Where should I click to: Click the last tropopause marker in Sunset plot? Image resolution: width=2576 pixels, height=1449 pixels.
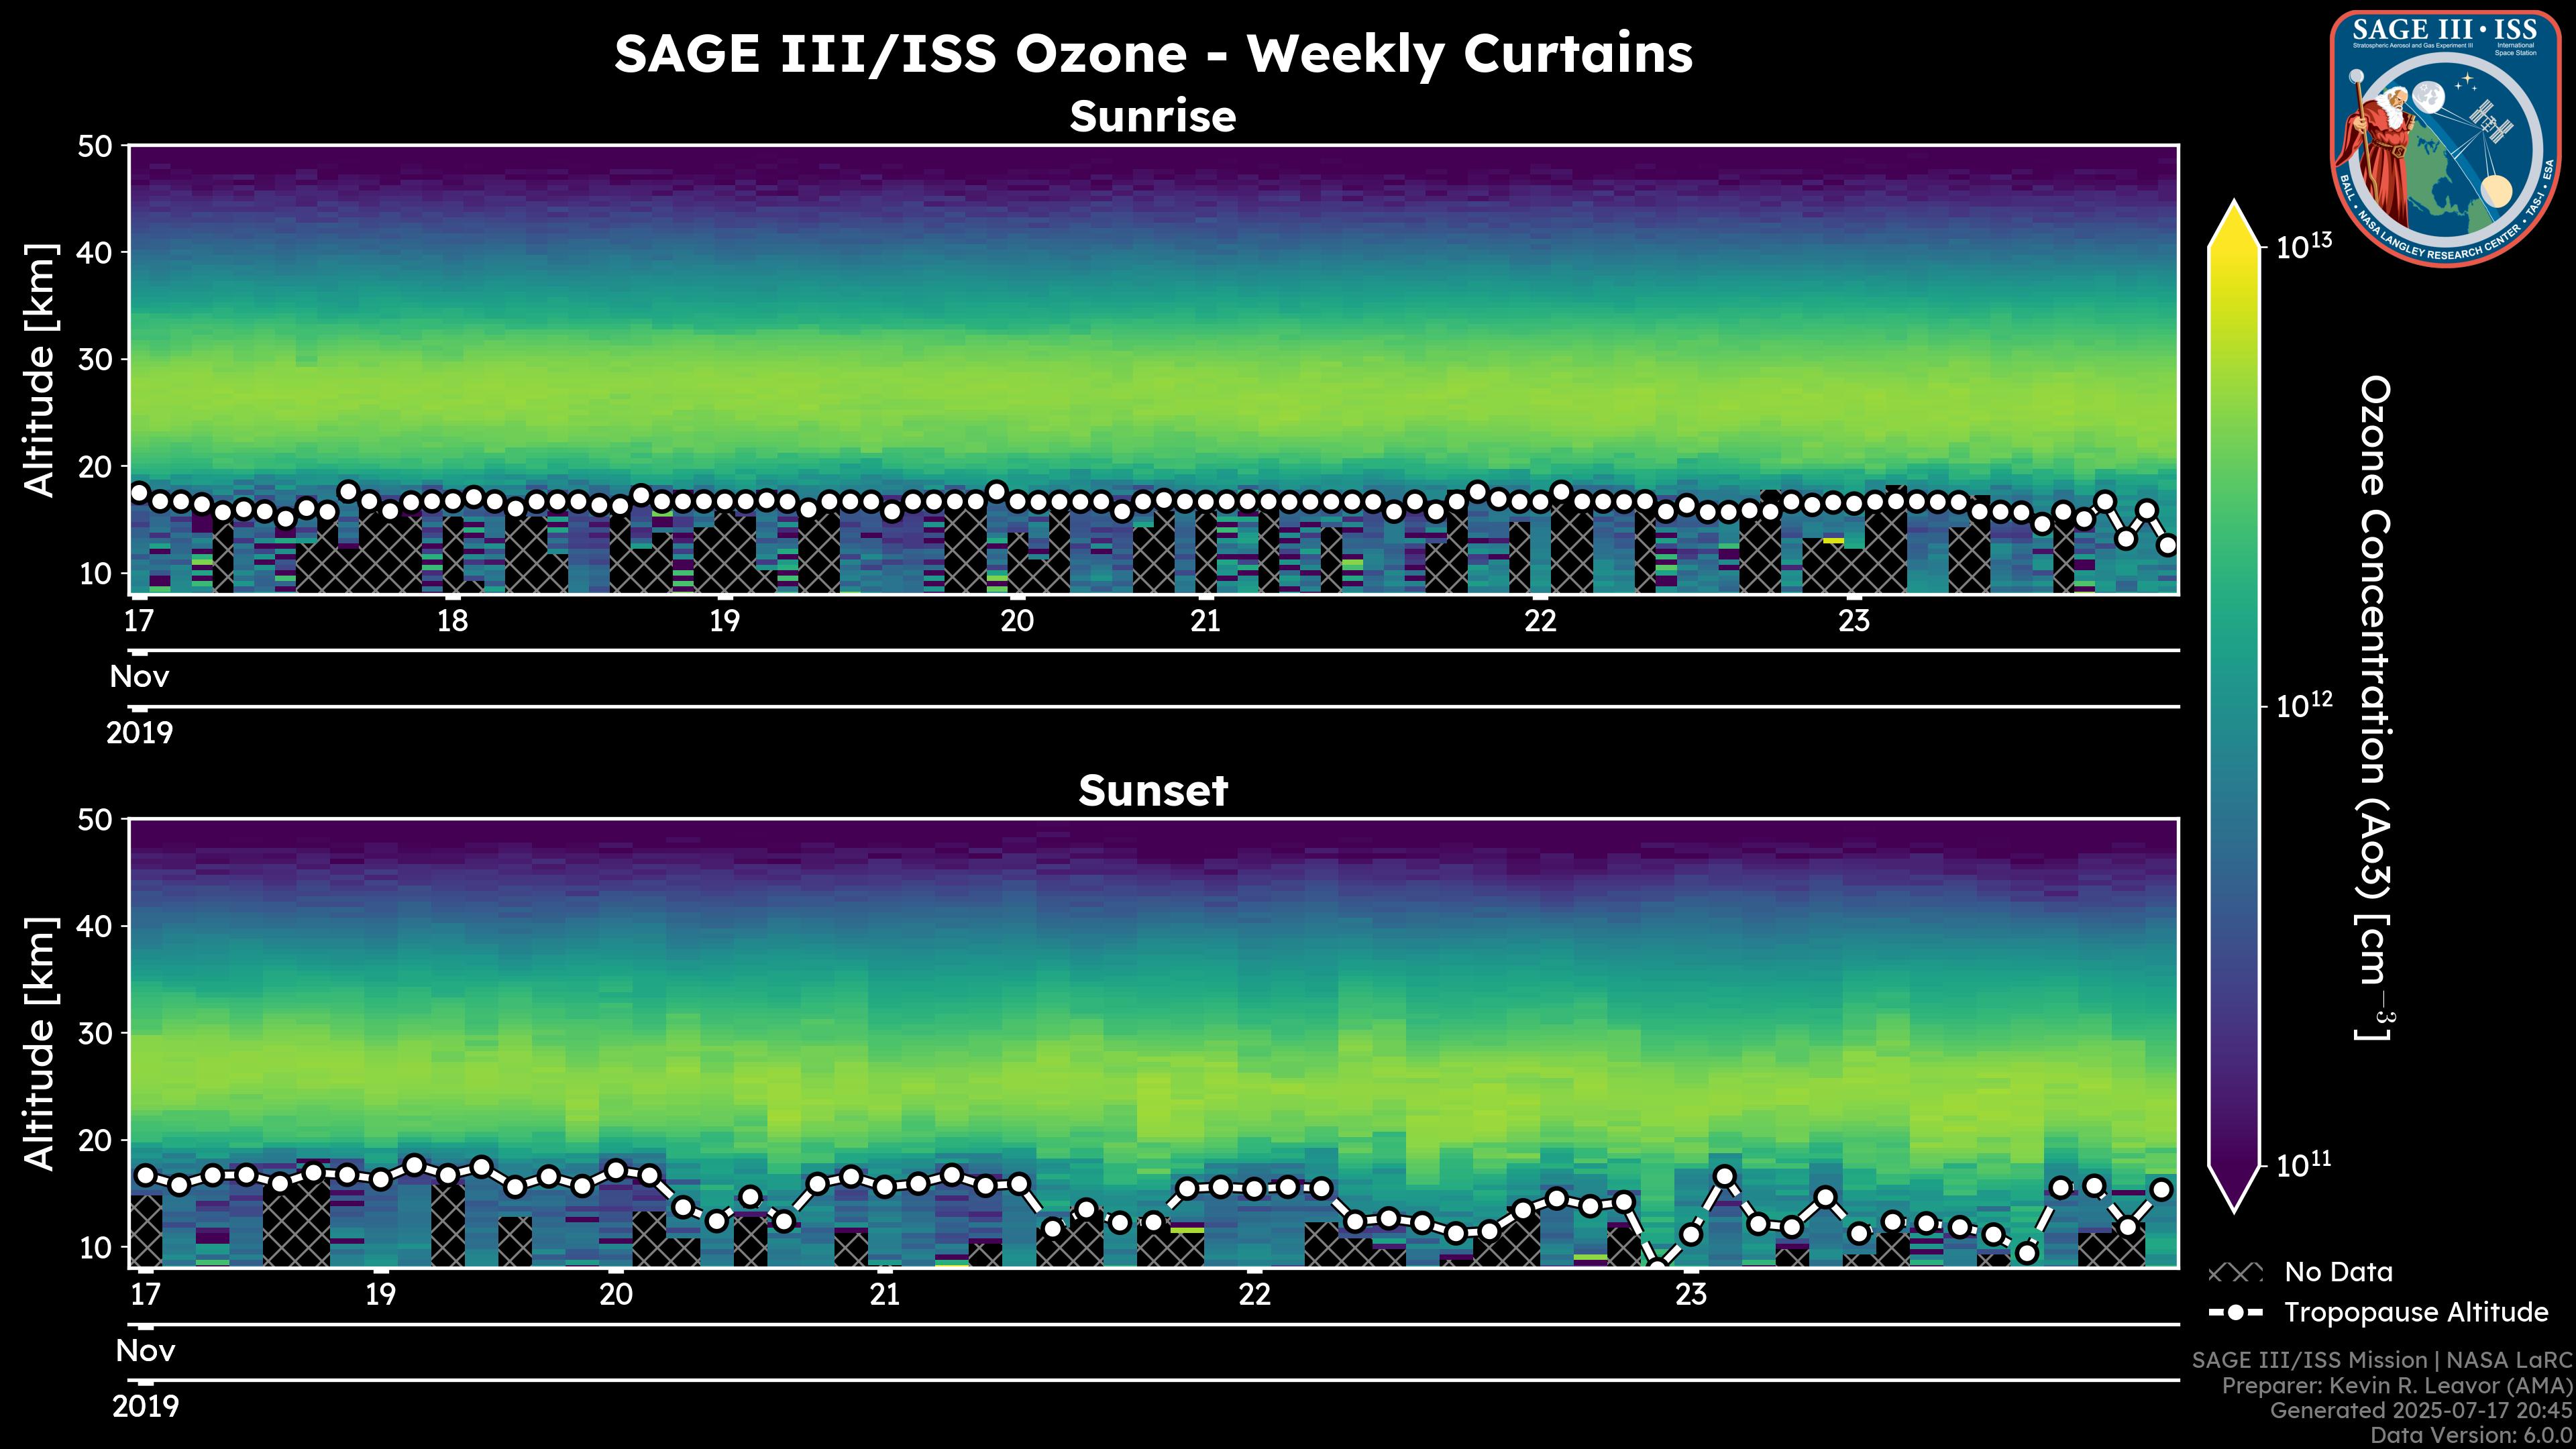click(2161, 1189)
